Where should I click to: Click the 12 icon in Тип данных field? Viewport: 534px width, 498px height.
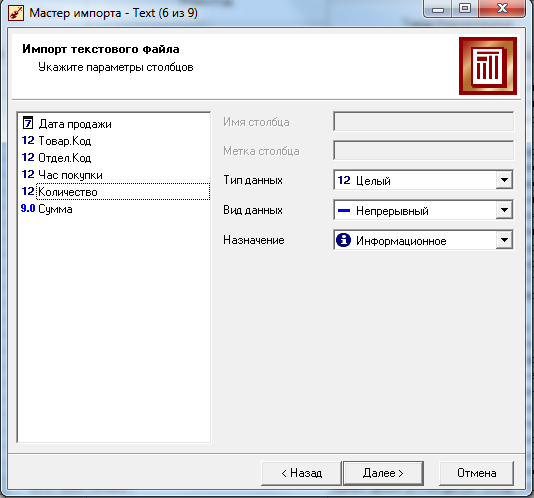[x=344, y=180]
